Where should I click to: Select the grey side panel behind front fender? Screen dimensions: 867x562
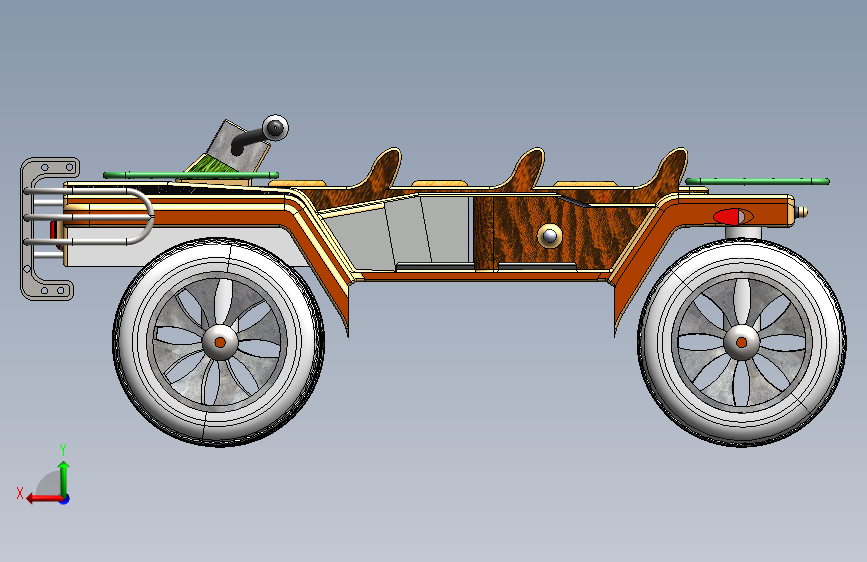pyautogui.click(x=396, y=233)
